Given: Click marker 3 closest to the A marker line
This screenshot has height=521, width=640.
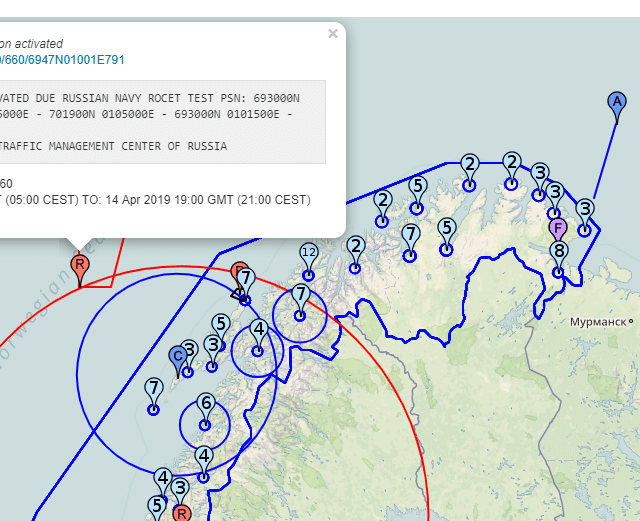Looking at the screenshot, I should tap(585, 210).
